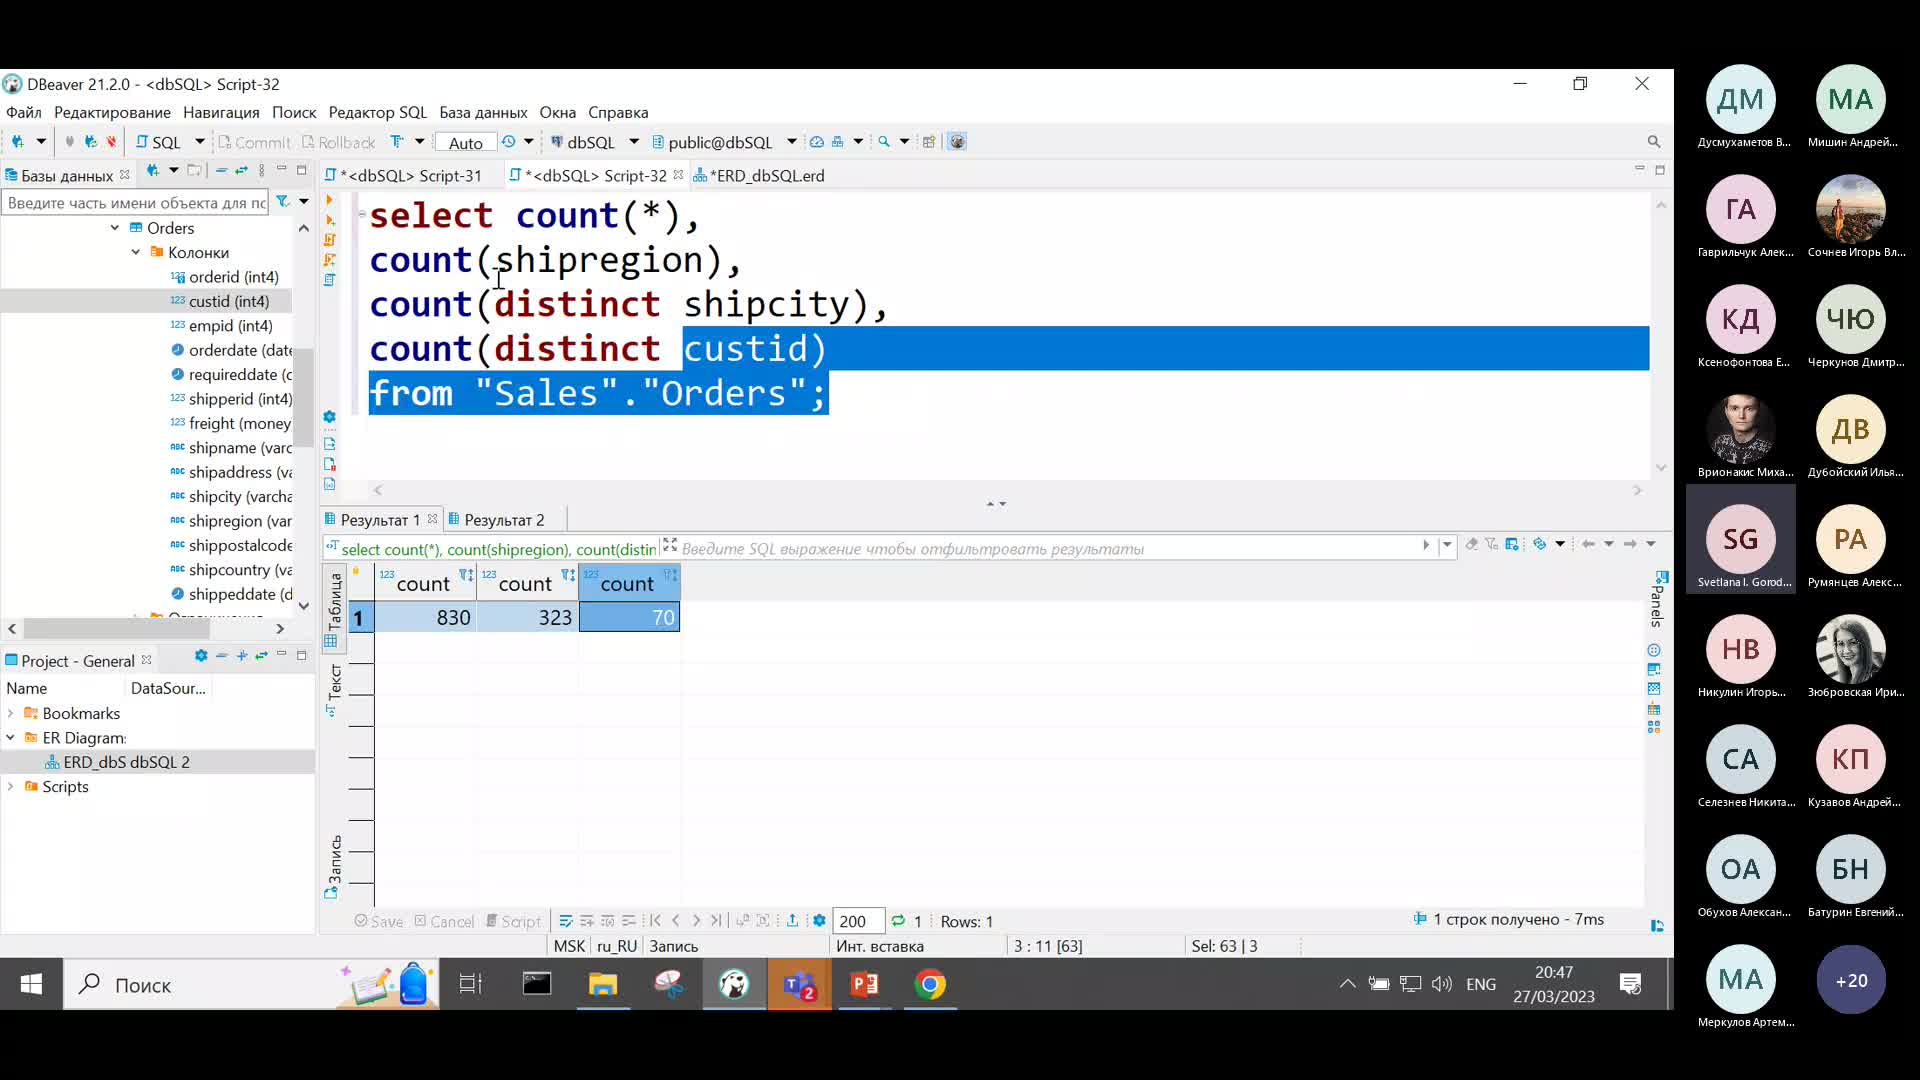Image resolution: width=1920 pixels, height=1080 pixels.
Task: Expand the Bookmarks project folder
Action: click(x=11, y=713)
